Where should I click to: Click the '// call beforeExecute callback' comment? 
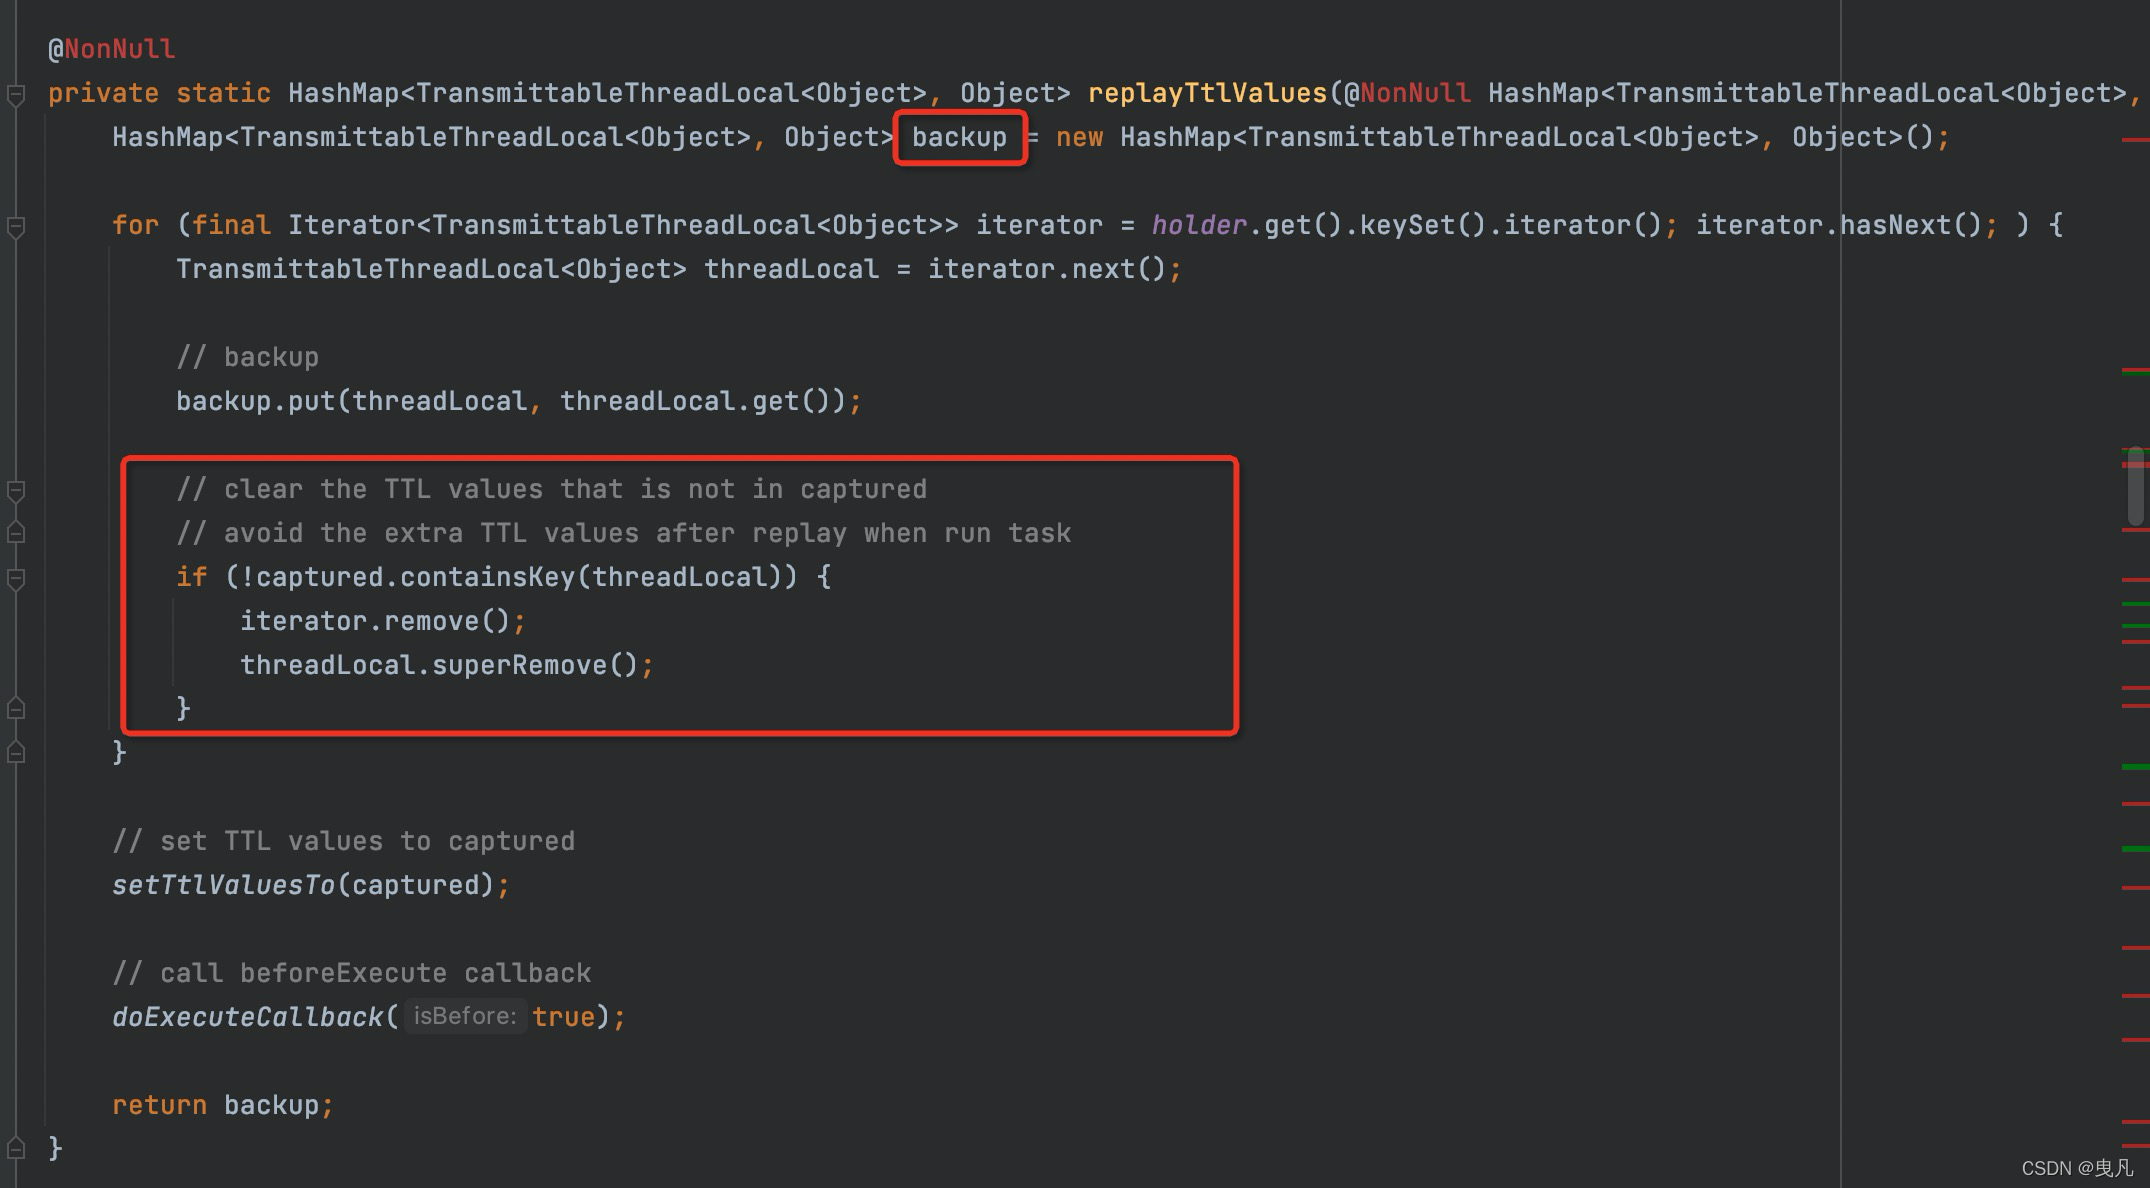pyautogui.click(x=351, y=973)
